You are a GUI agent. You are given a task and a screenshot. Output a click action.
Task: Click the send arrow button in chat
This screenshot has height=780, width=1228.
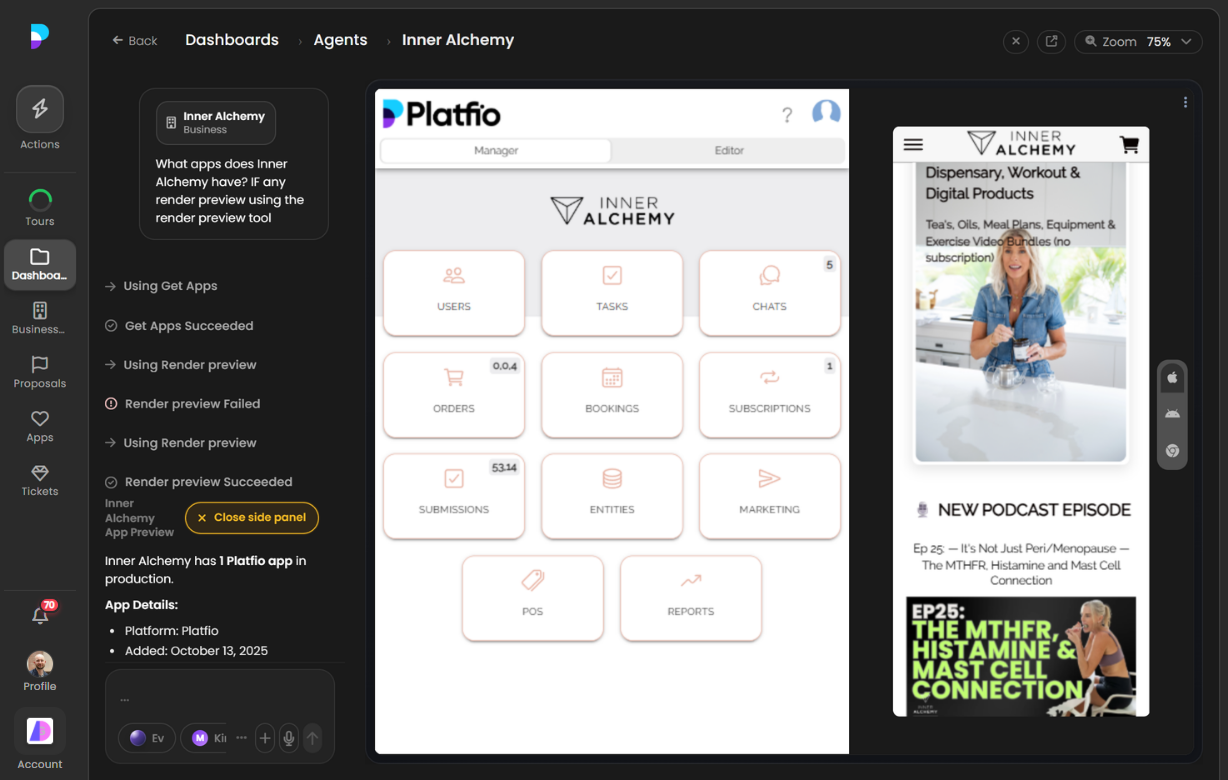[312, 738]
